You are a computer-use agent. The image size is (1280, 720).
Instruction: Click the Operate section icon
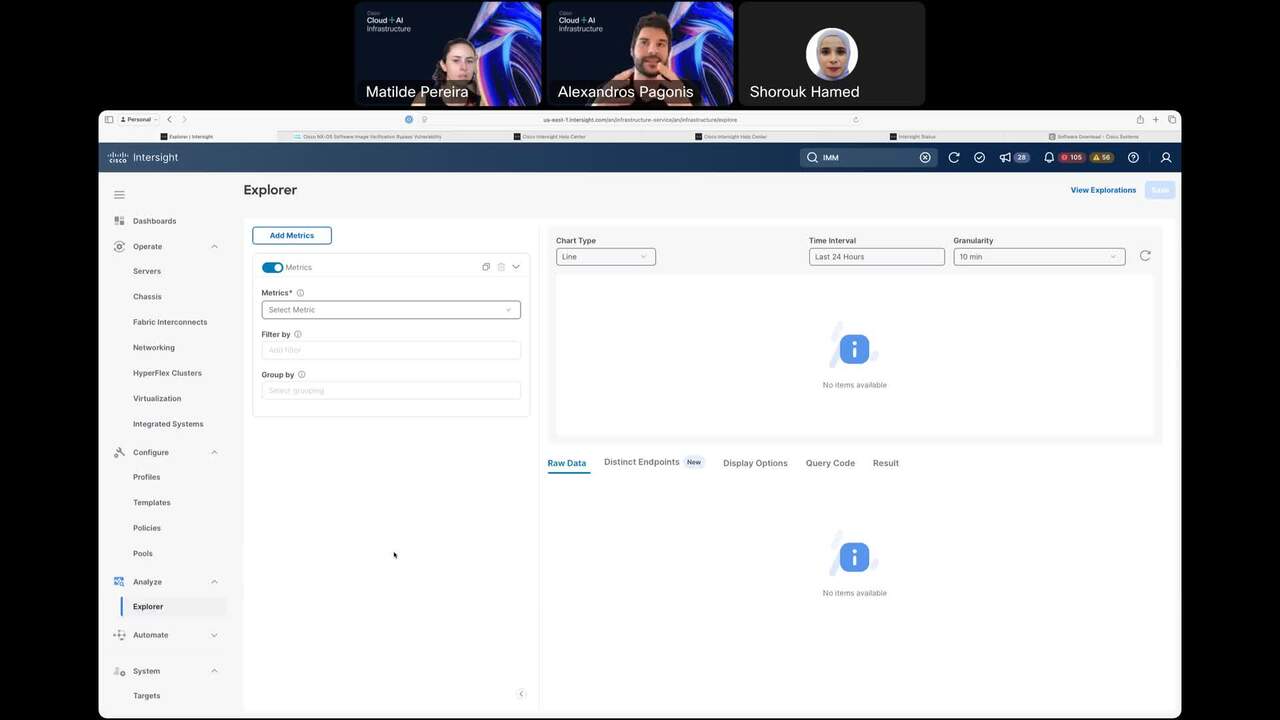coord(119,246)
